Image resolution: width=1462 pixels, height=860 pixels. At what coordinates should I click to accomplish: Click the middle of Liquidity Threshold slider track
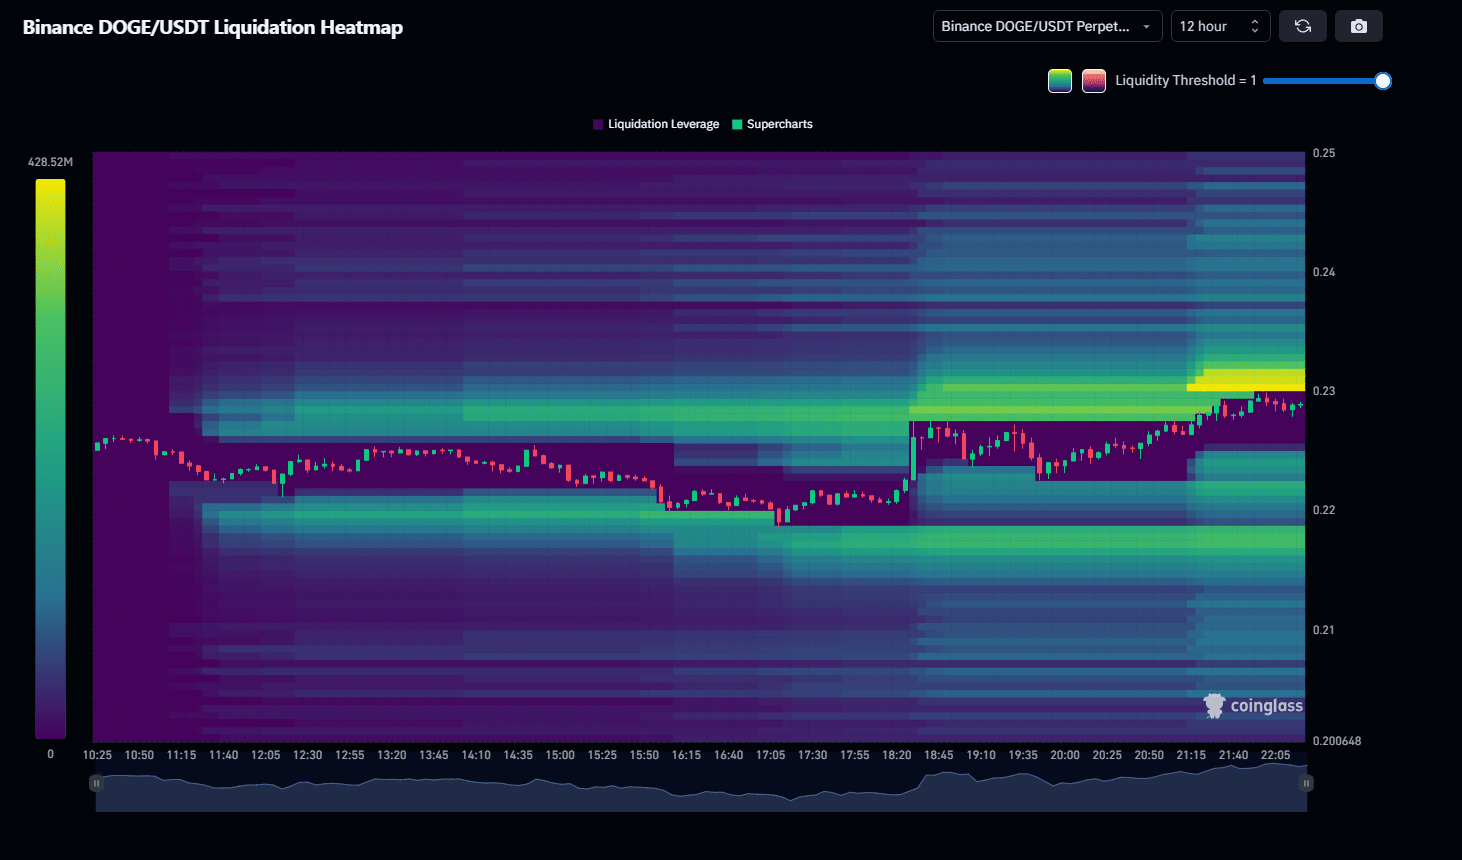[x=1323, y=81]
